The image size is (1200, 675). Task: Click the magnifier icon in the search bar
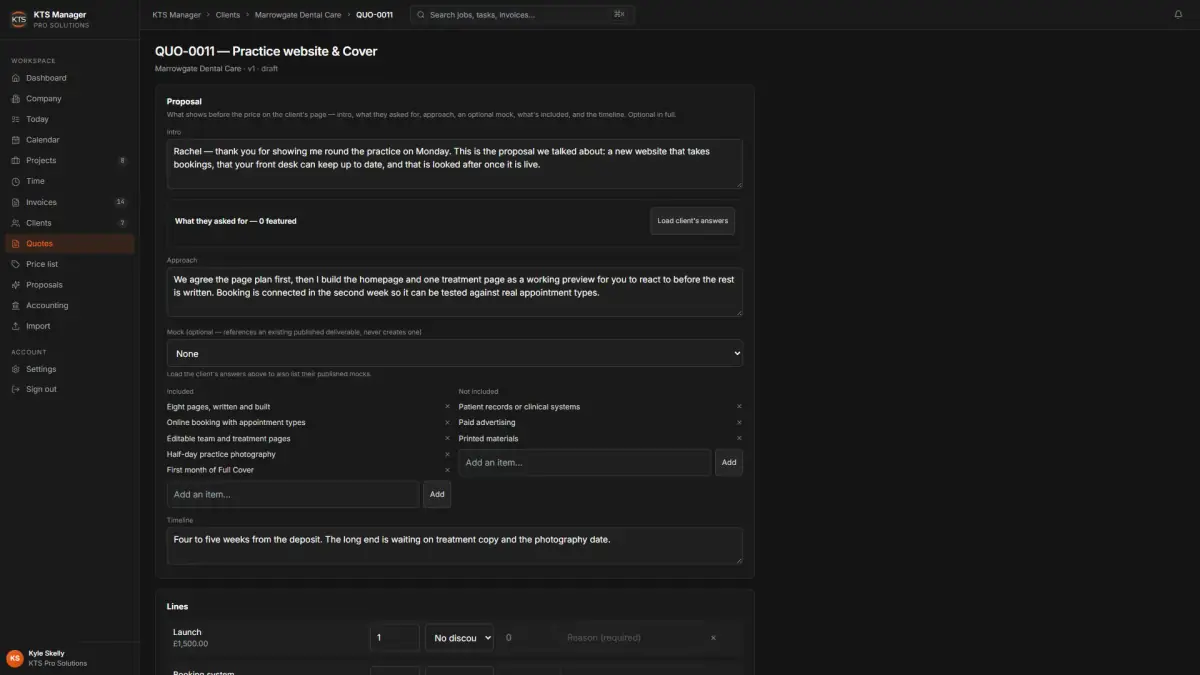421,15
